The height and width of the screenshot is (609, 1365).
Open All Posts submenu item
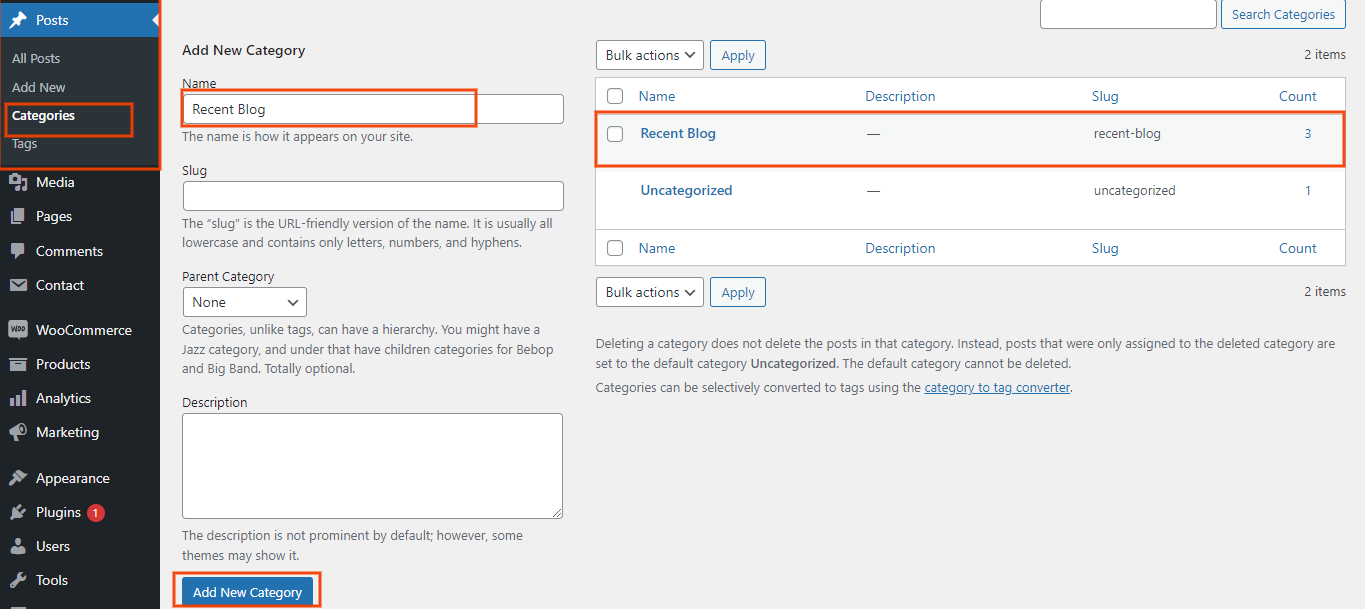(36, 59)
